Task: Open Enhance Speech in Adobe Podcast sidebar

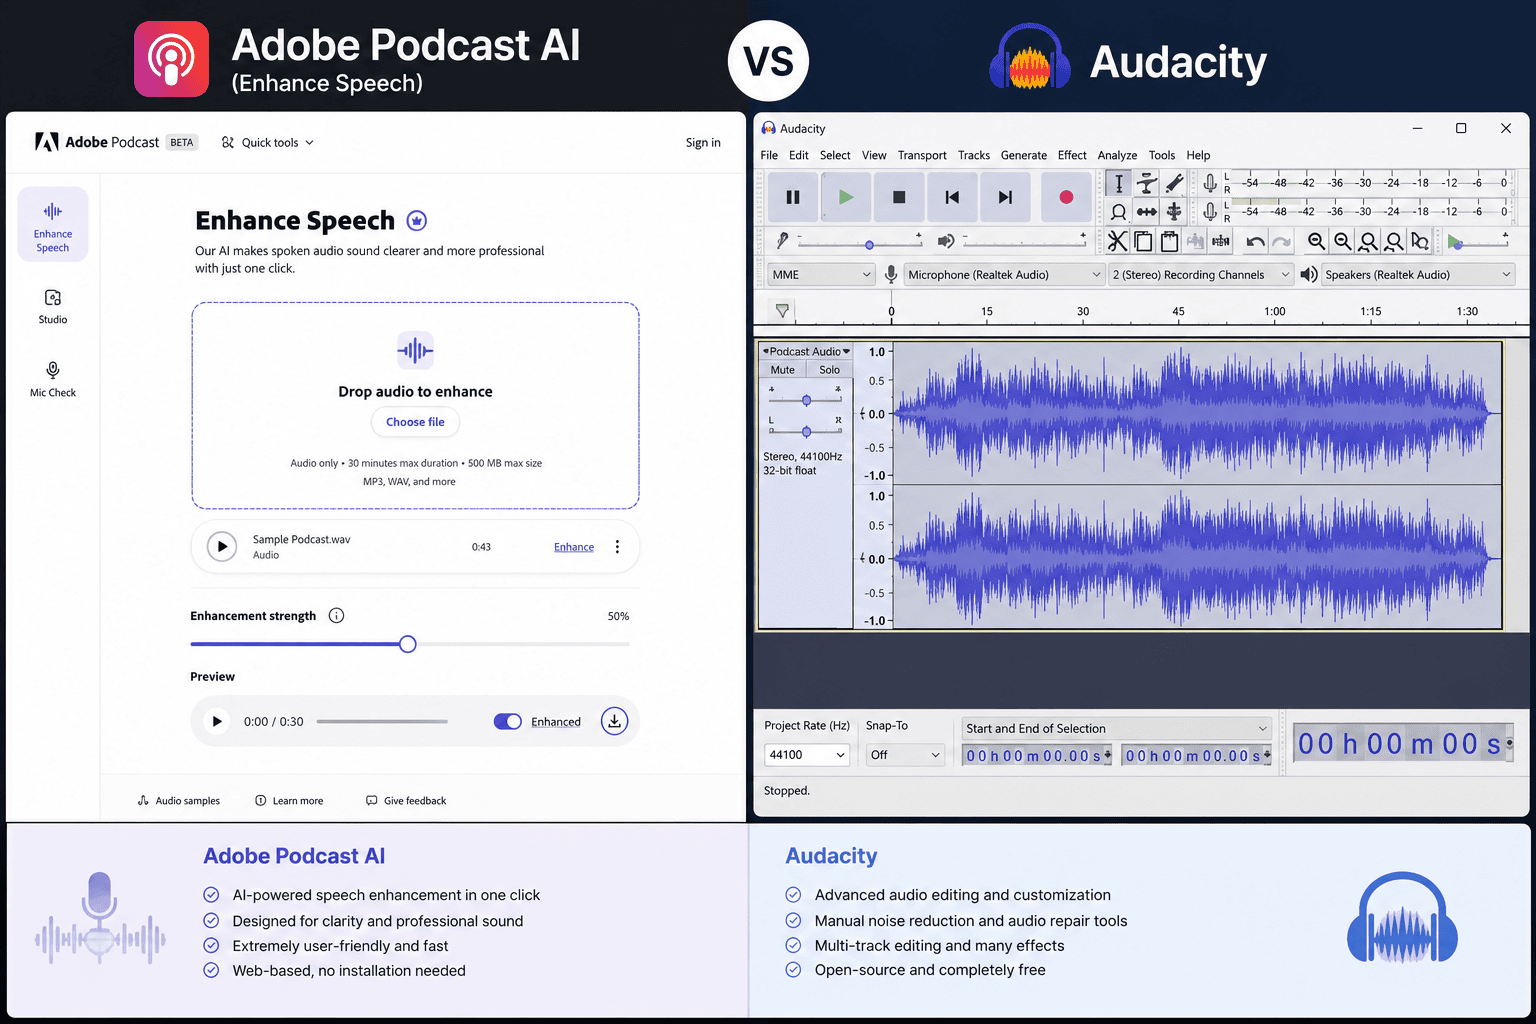Action: [x=53, y=224]
